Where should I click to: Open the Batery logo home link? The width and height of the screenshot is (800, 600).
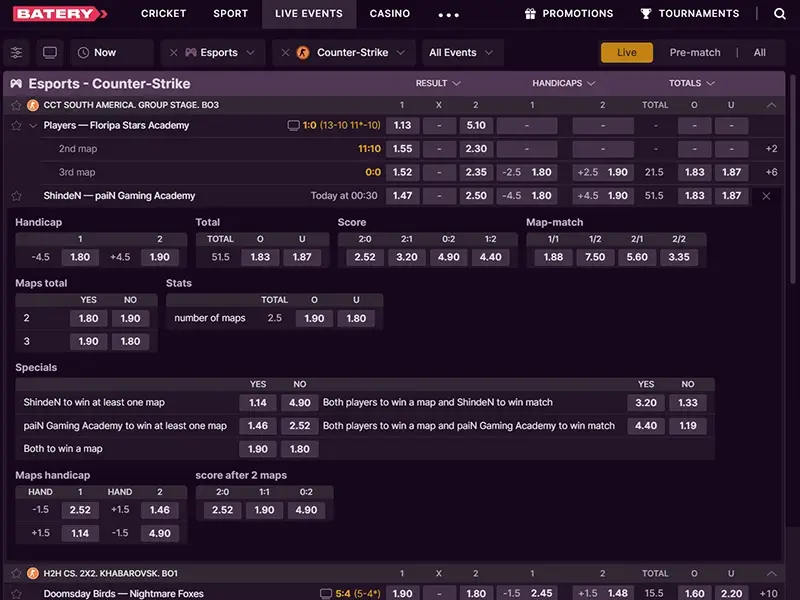coord(60,14)
